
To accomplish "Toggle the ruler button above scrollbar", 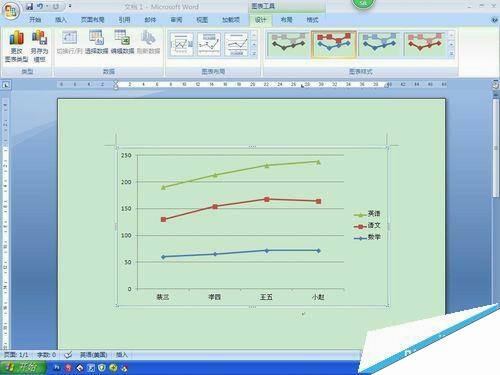I will pyautogui.click(x=496, y=84).
